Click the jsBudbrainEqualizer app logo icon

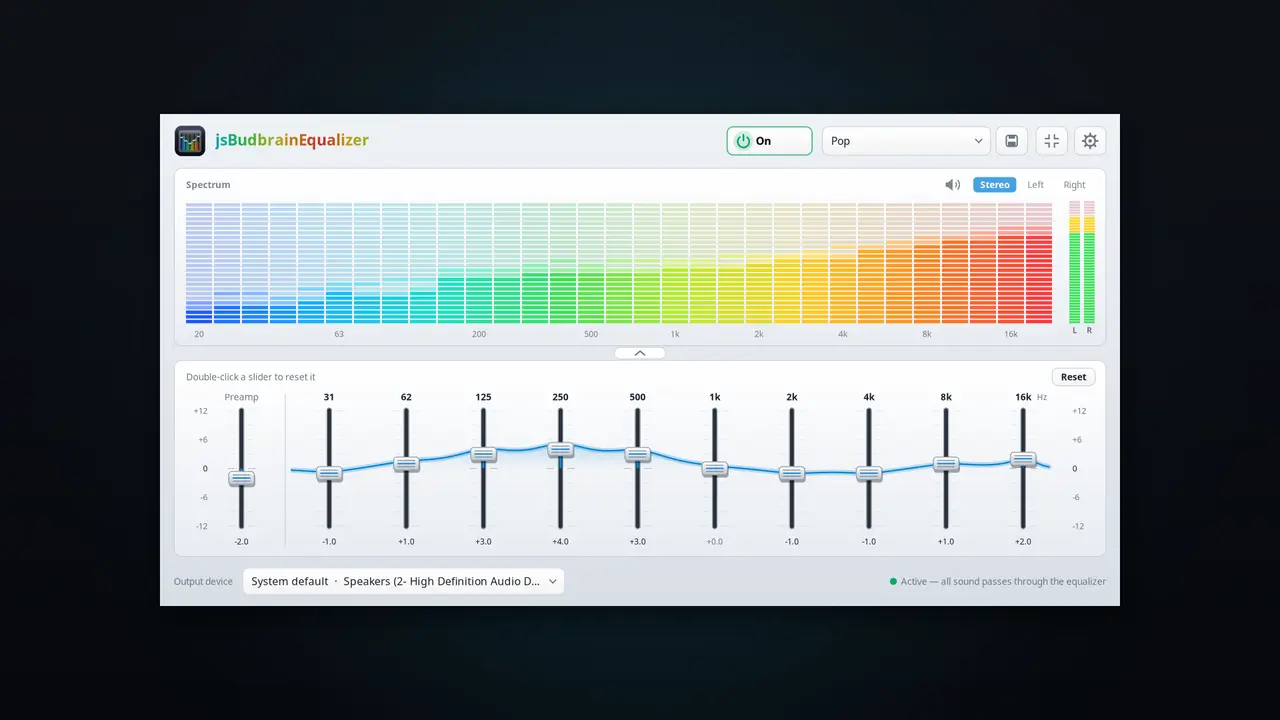point(190,141)
